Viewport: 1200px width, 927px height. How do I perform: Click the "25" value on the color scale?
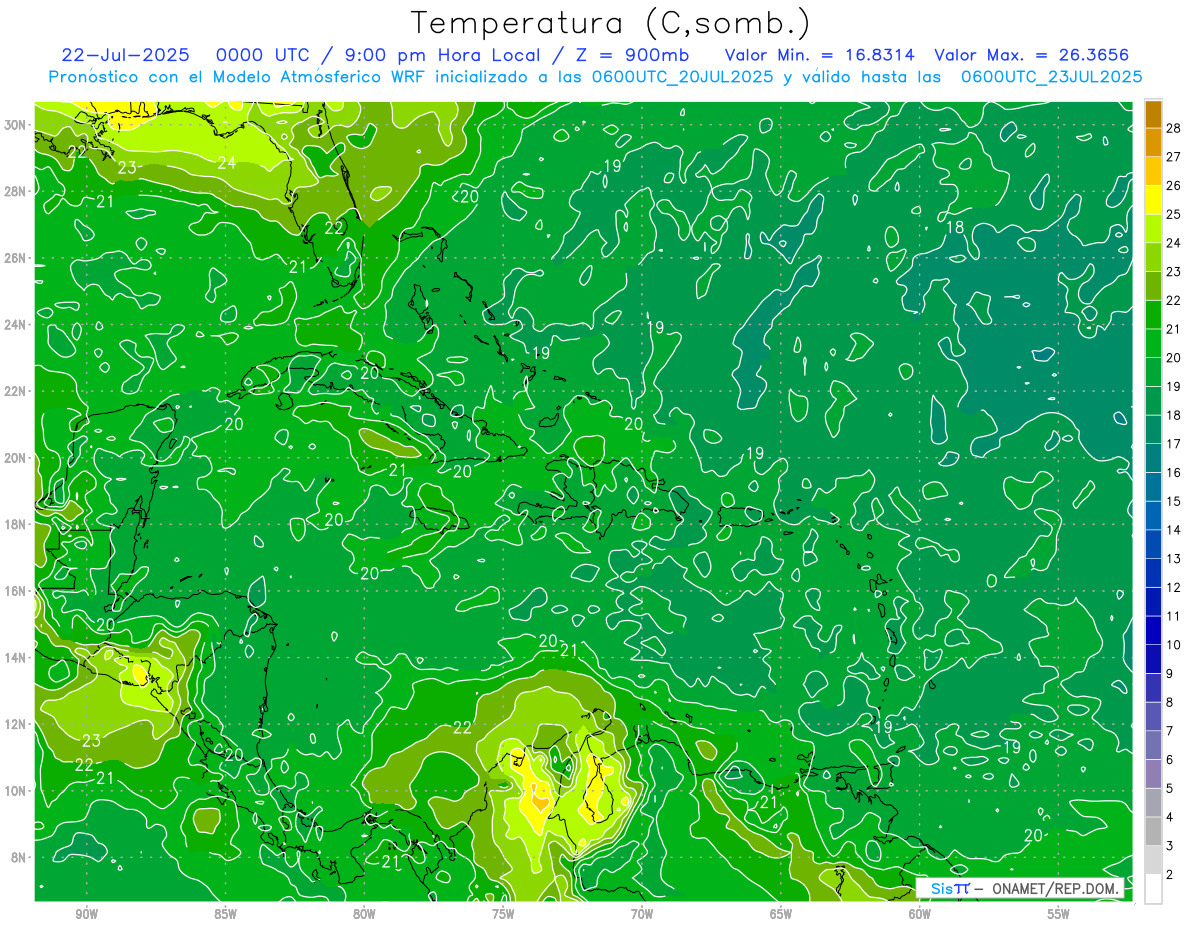pyautogui.click(x=1174, y=214)
